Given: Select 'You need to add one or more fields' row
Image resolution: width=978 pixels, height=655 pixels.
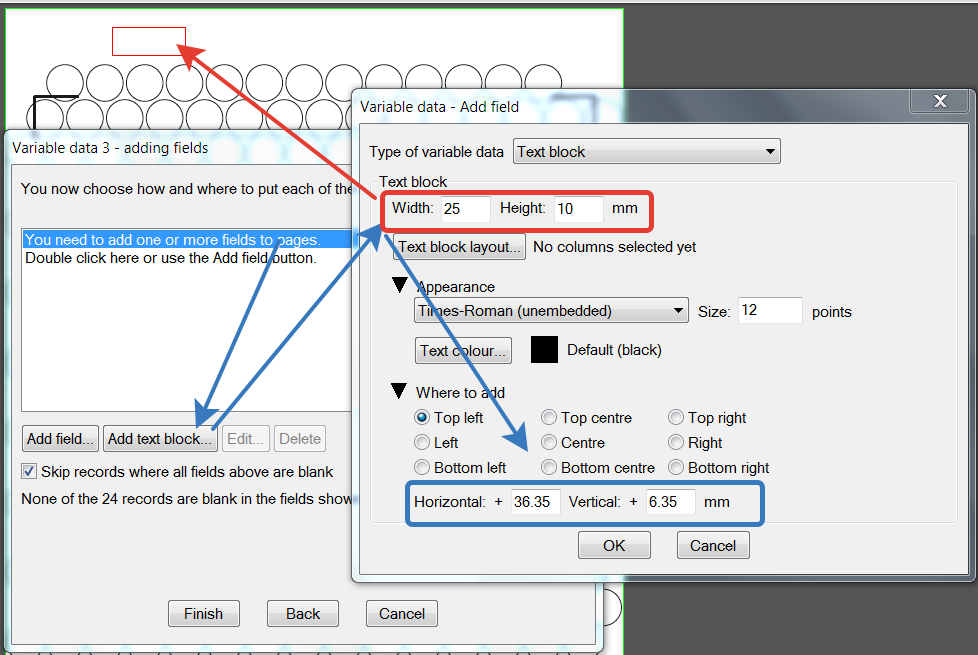Looking at the screenshot, I should pos(187,240).
